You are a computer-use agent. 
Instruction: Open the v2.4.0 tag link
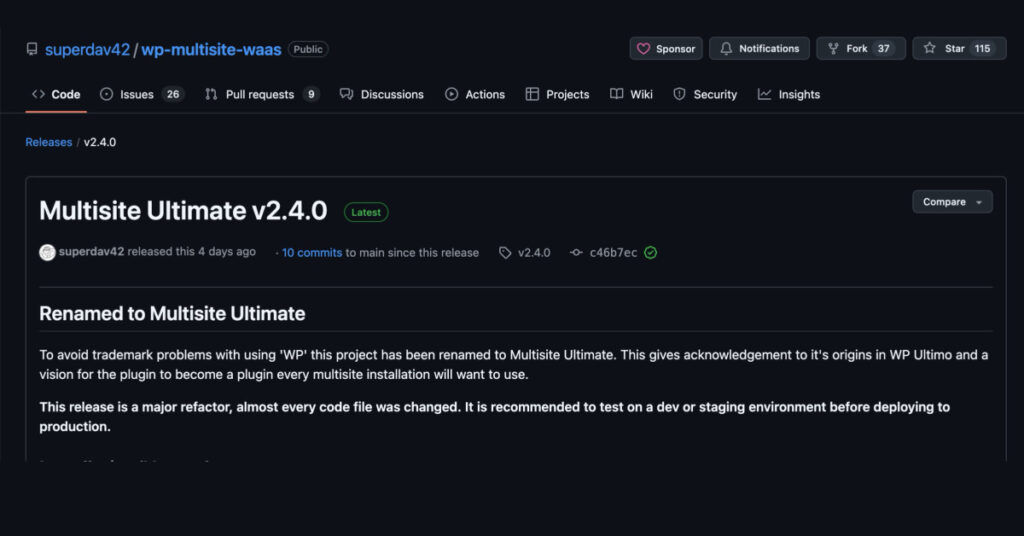pyautogui.click(x=534, y=253)
